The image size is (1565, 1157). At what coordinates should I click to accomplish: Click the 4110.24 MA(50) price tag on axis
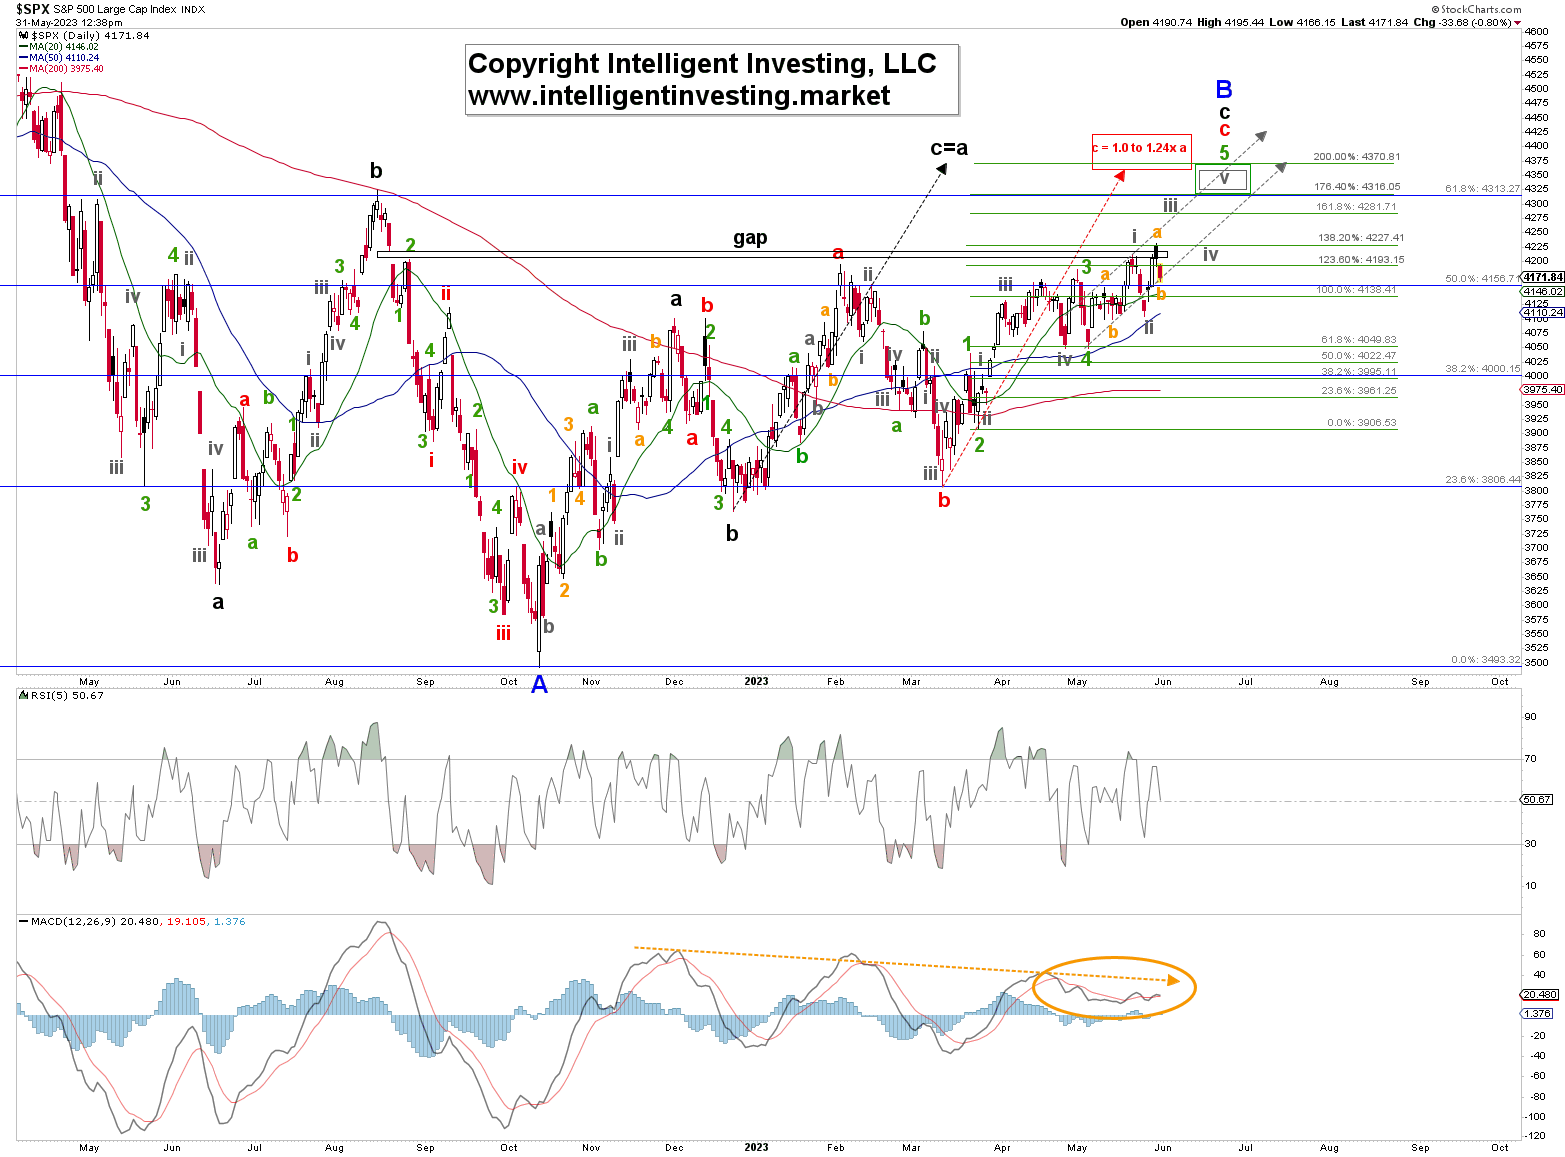pyautogui.click(x=1542, y=313)
